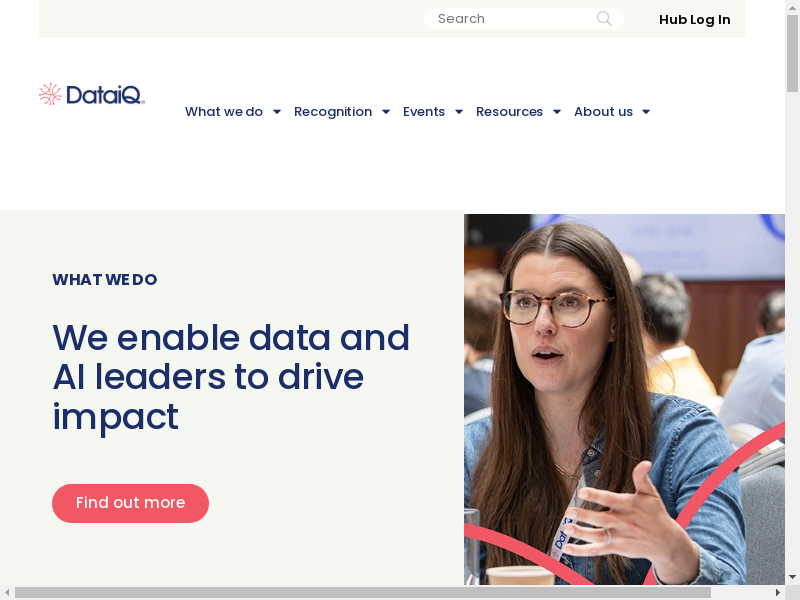
Task: Click the scroll right arrow
Action: click(x=778, y=592)
